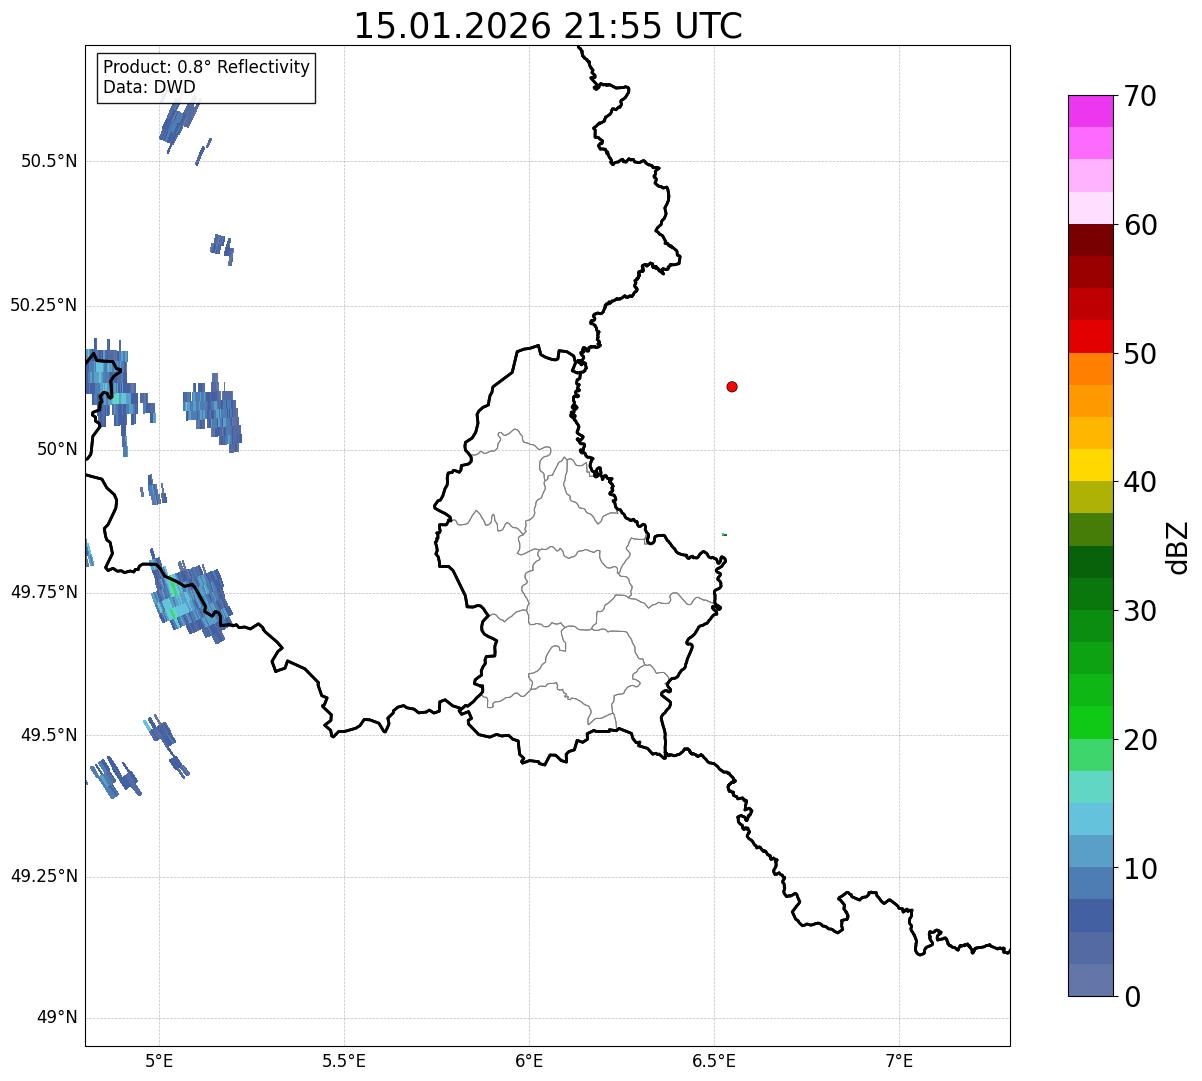
Task: Click the 50°N latitude label
Action: [57, 449]
